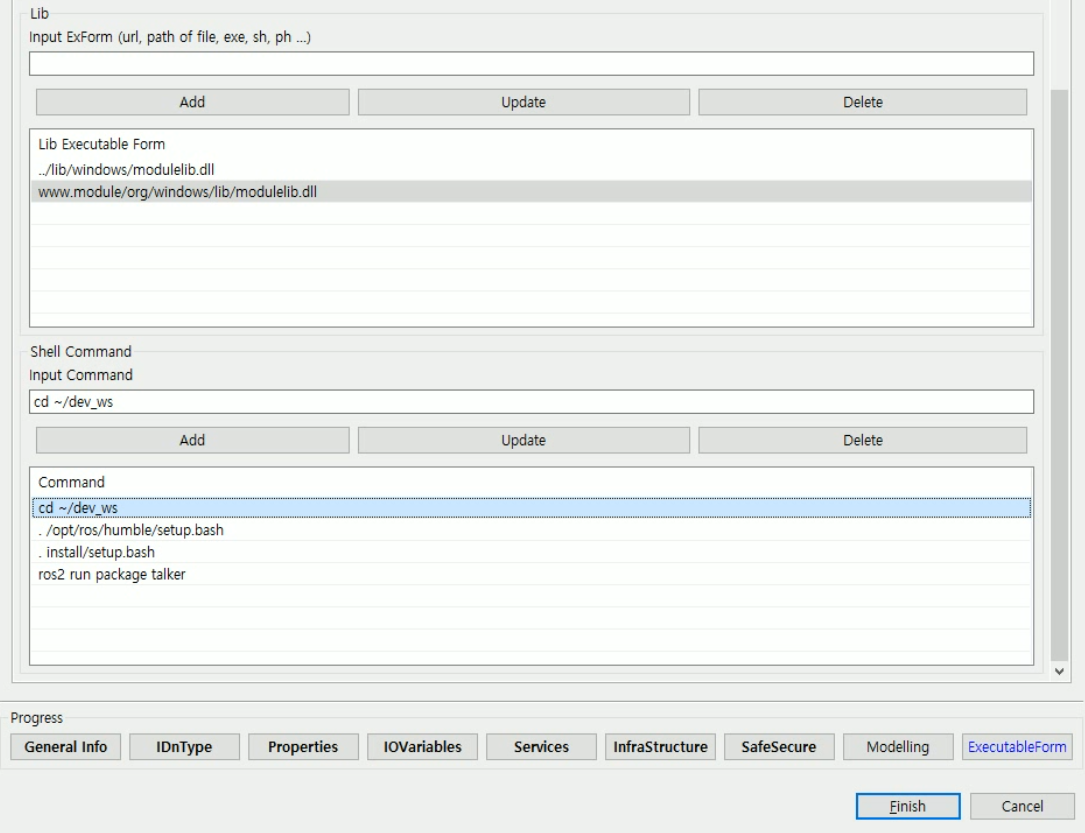
Task: Click Update under Shell Command section
Action: [524, 441]
